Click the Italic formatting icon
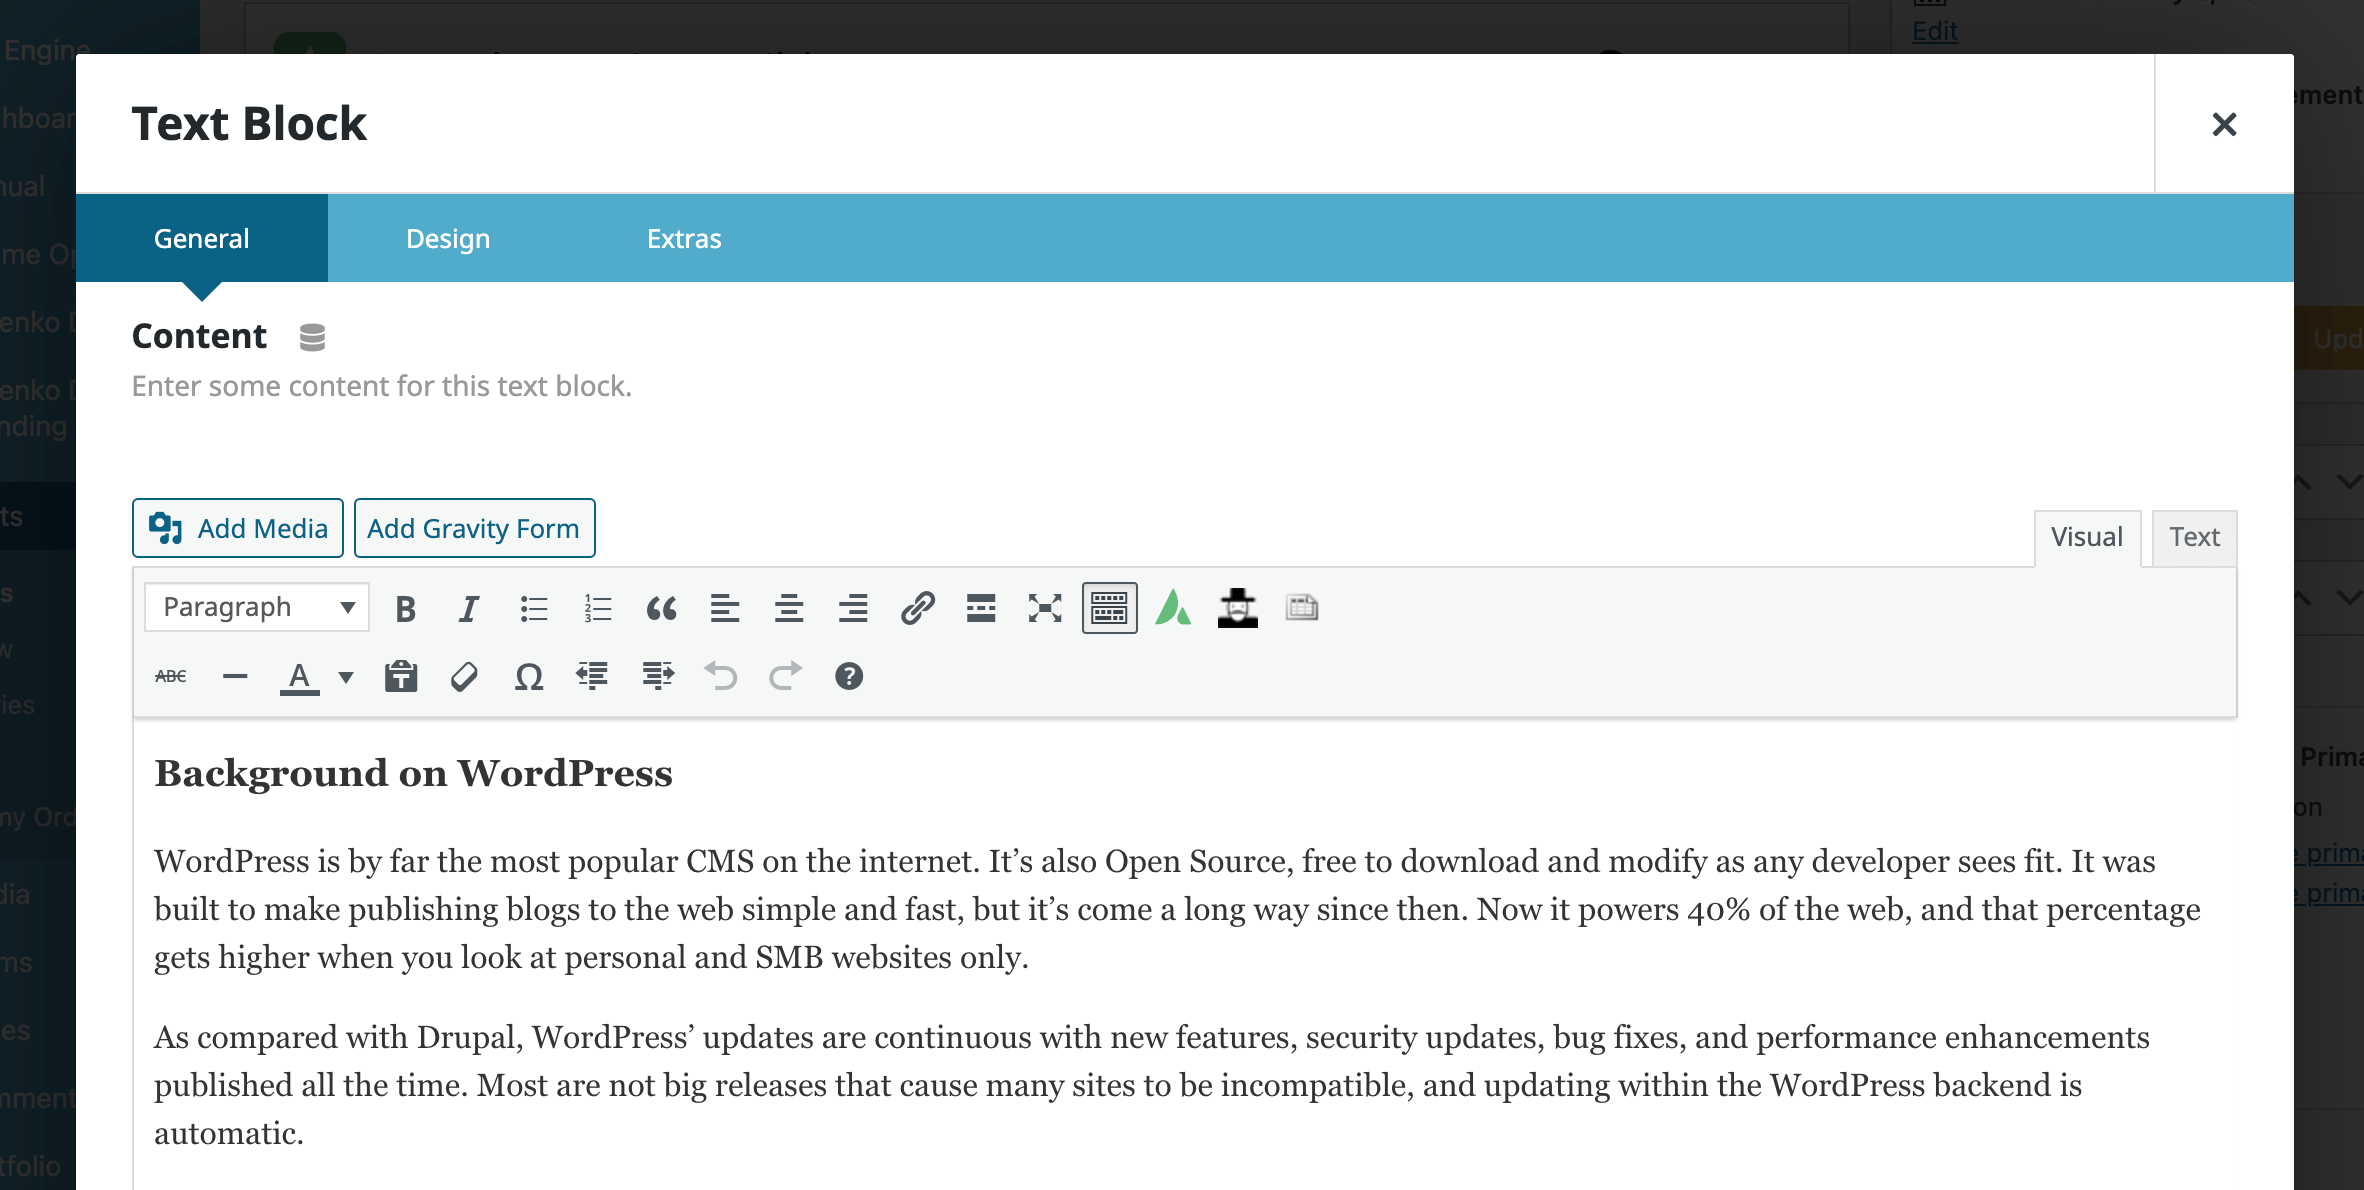This screenshot has height=1190, width=2364. coord(467,606)
